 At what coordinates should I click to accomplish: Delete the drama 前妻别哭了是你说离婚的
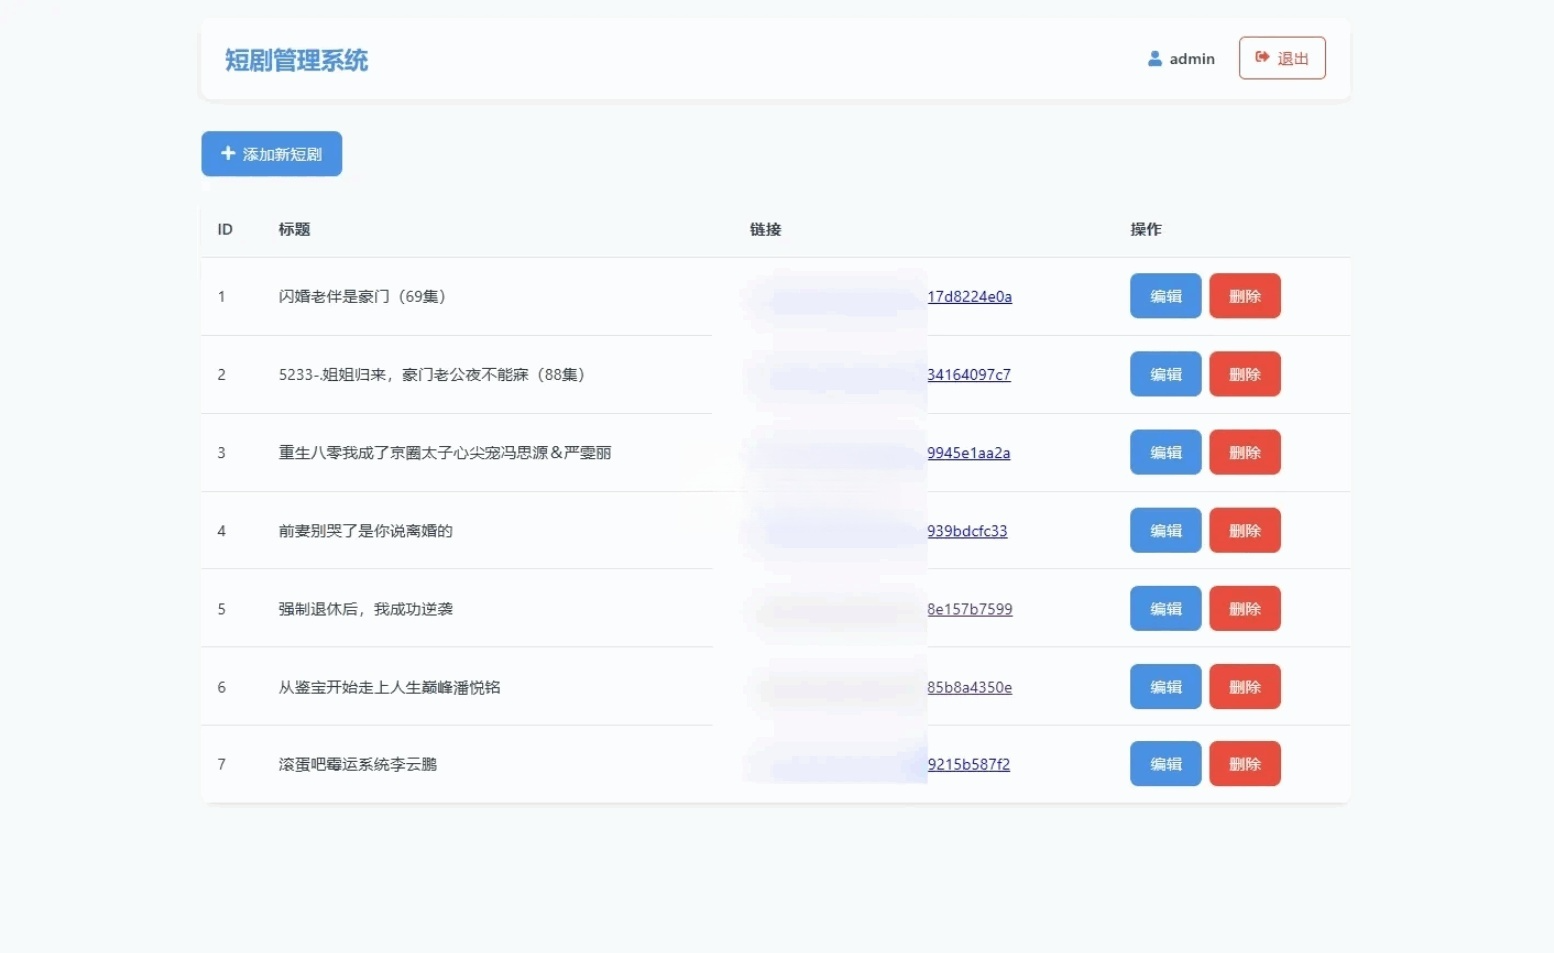point(1245,531)
